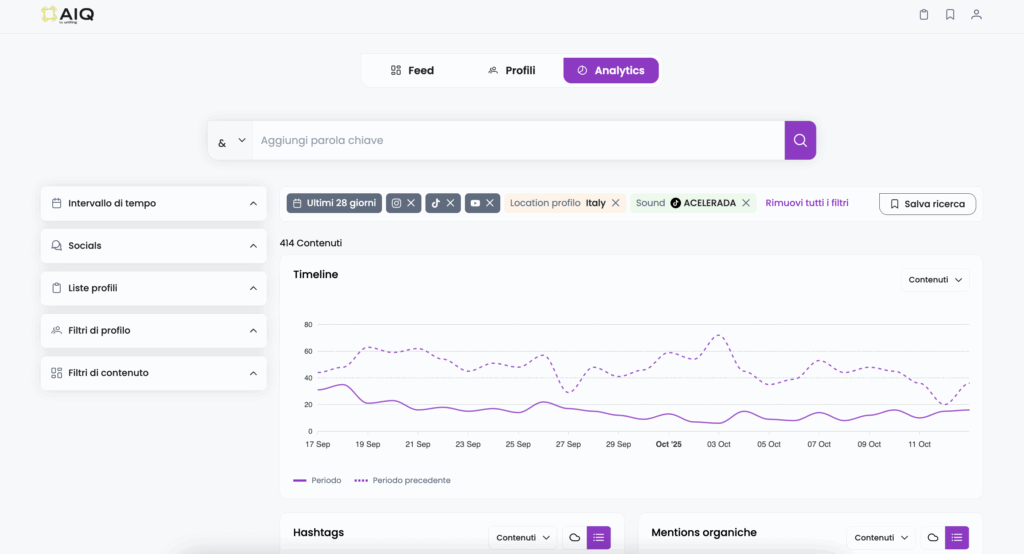Switch to the Profili tab
This screenshot has height=554, width=1024.
pos(511,71)
